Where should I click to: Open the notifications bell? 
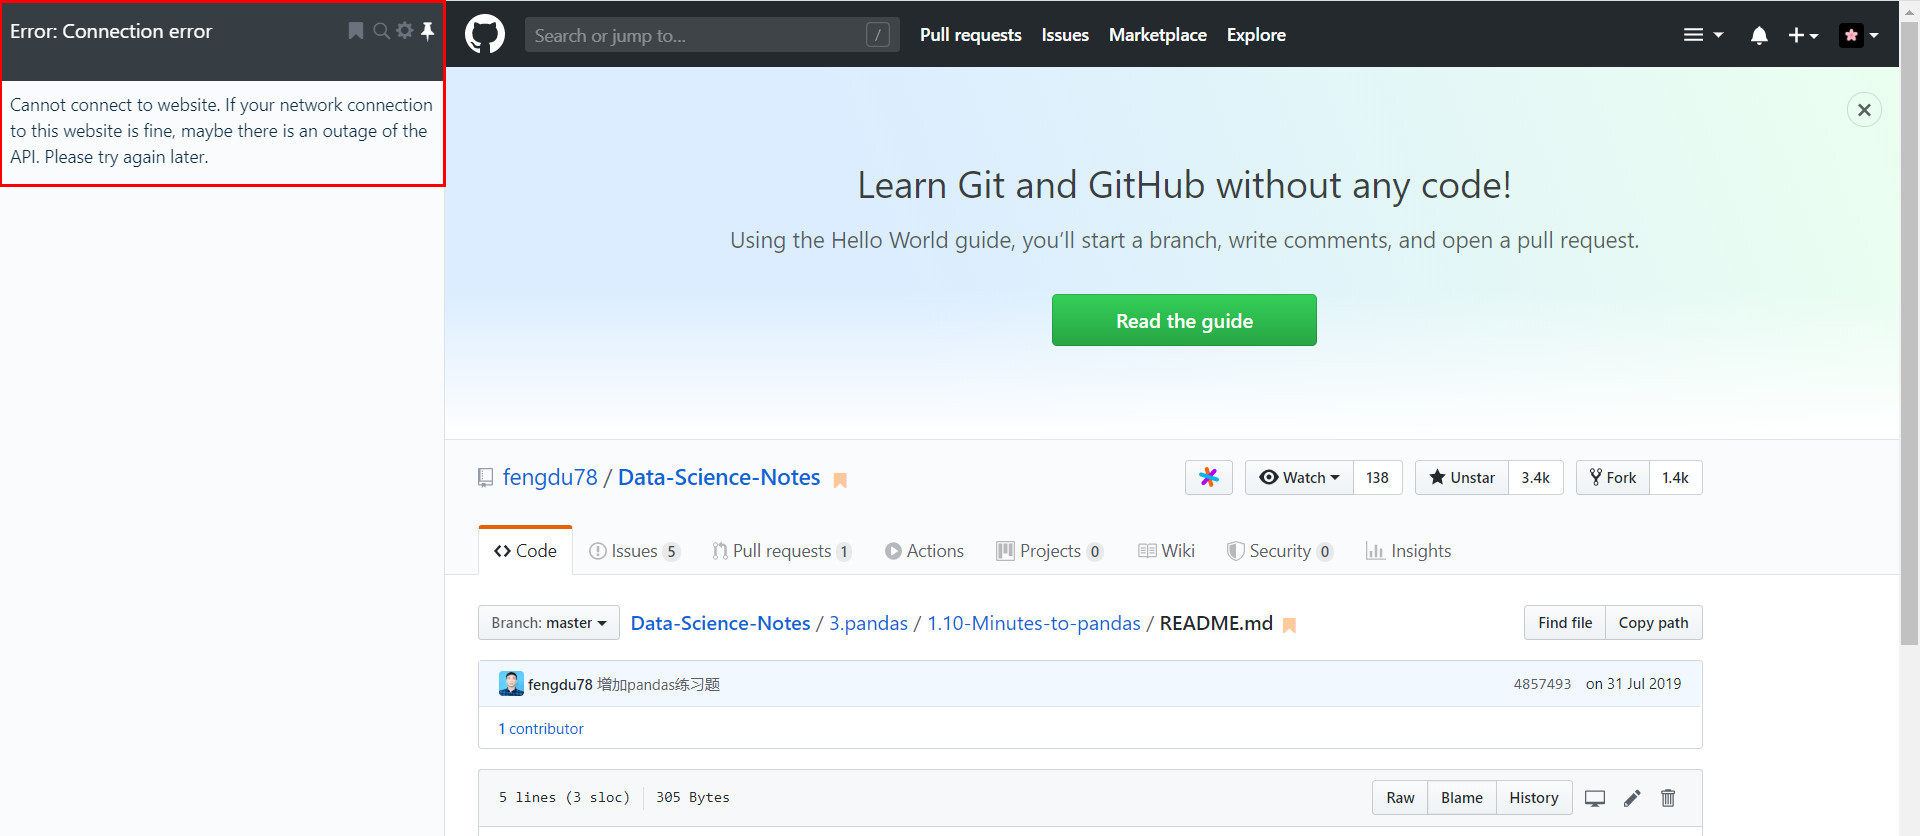[x=1759, y=35]
